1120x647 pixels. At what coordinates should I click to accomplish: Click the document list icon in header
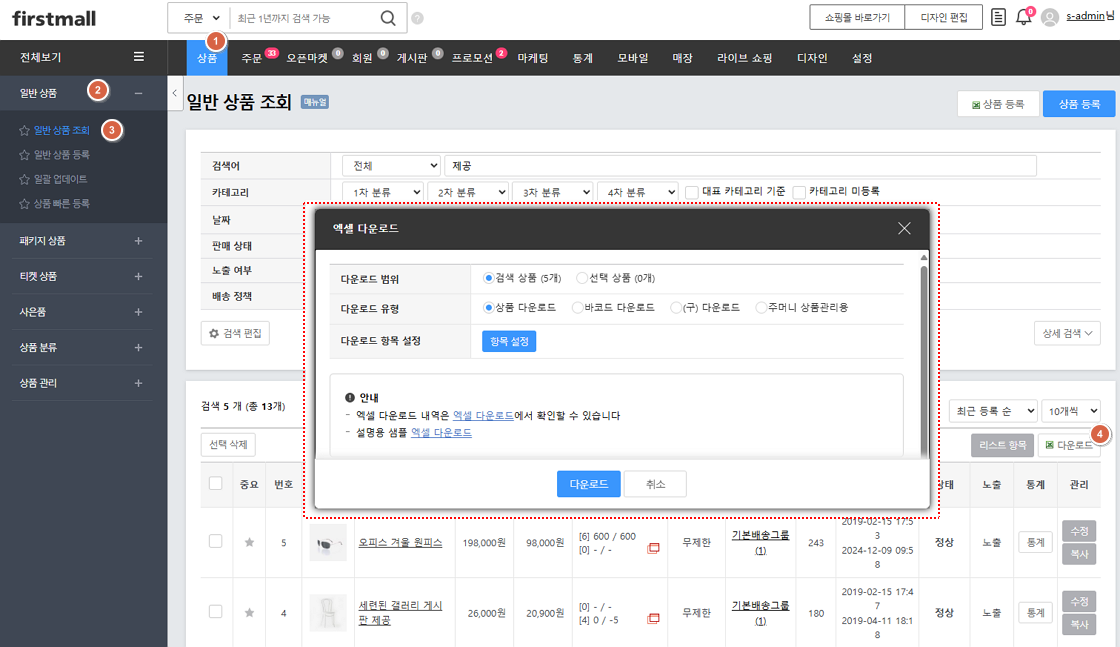coord(998,18)
